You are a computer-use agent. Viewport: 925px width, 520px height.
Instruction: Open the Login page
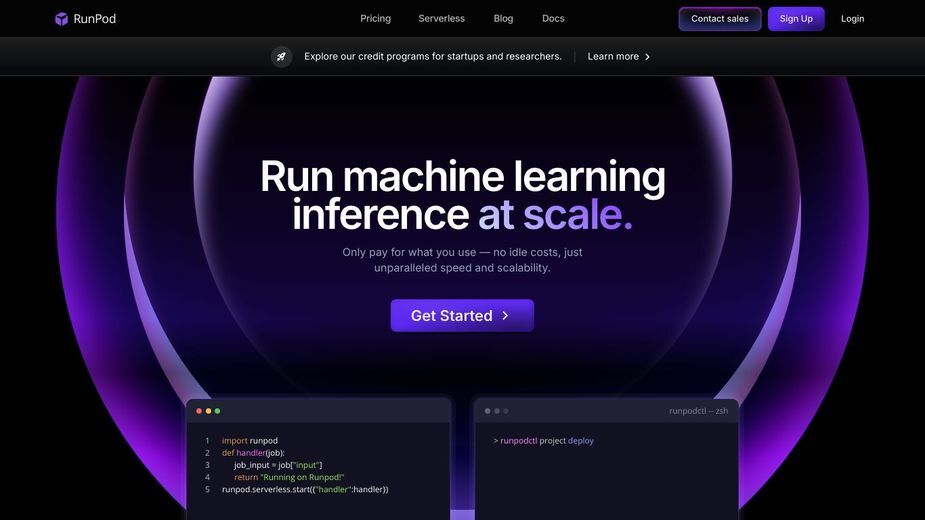point(852,19)
